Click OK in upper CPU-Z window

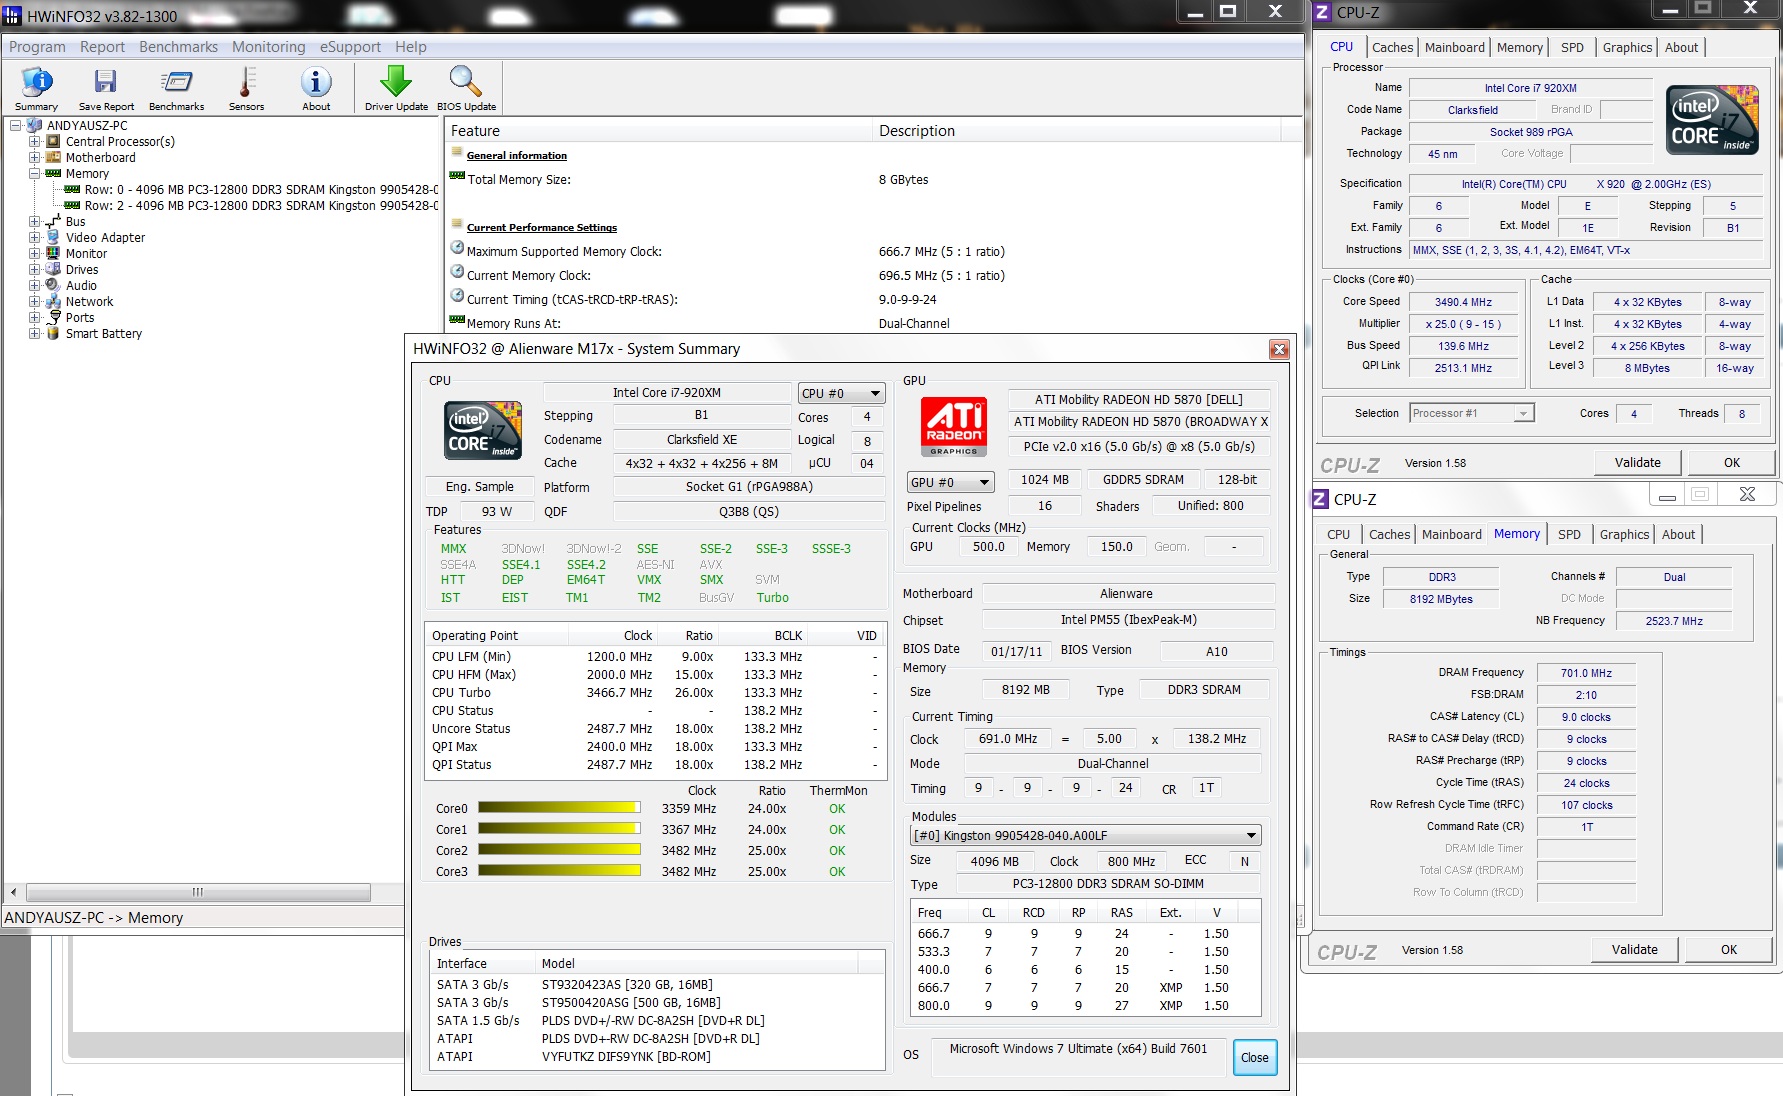point(1731,463)
